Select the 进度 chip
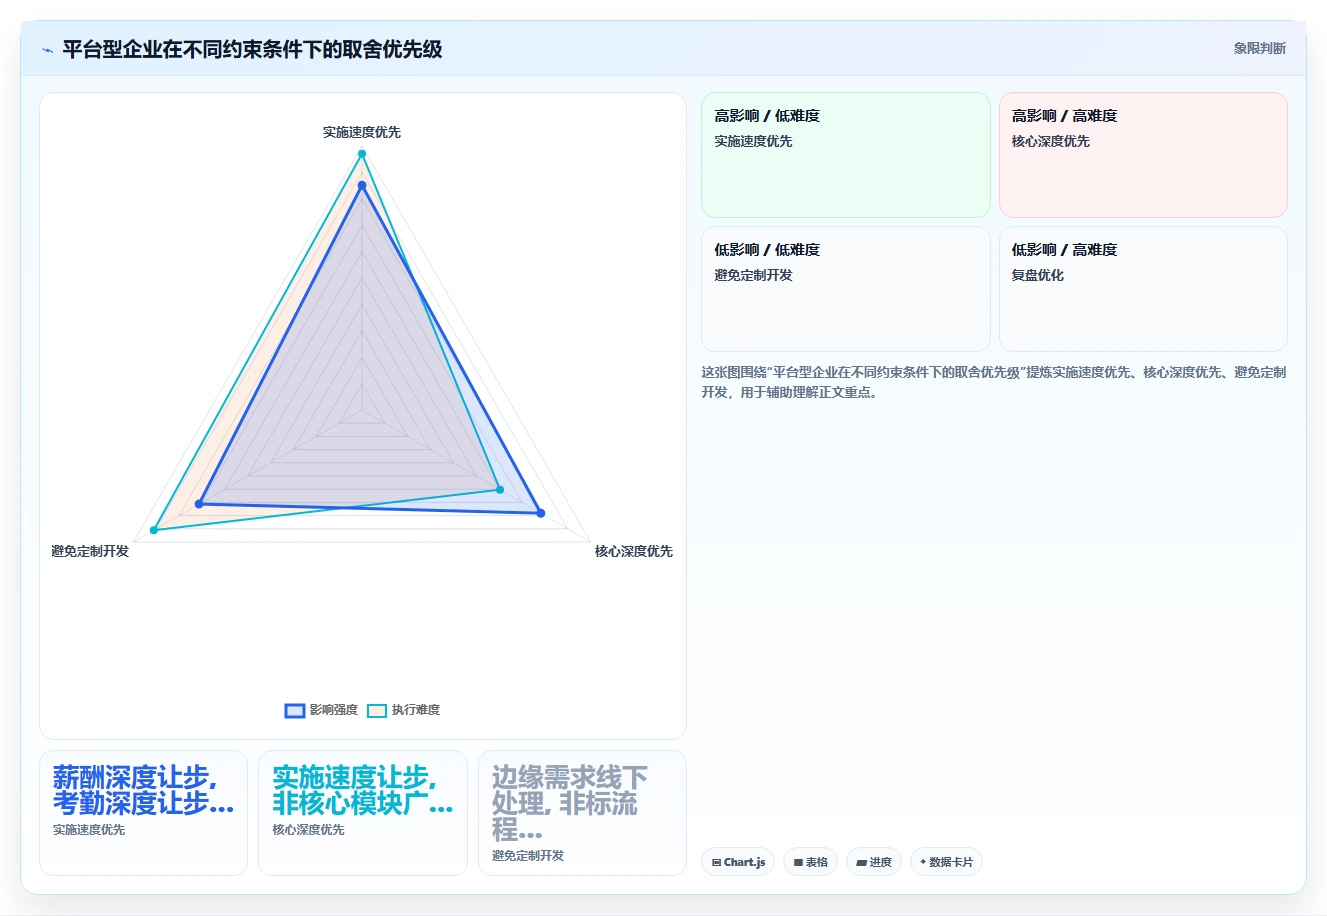Viewport: 1327px width, 916px height. (x=874, y=862)
